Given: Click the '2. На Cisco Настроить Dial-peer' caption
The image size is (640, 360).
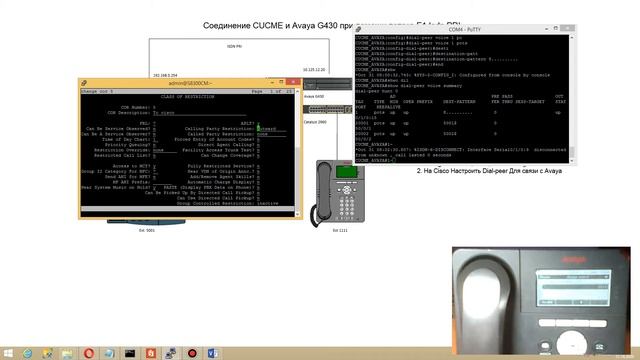Looking at the screenshot, I should tap(489, 171).
